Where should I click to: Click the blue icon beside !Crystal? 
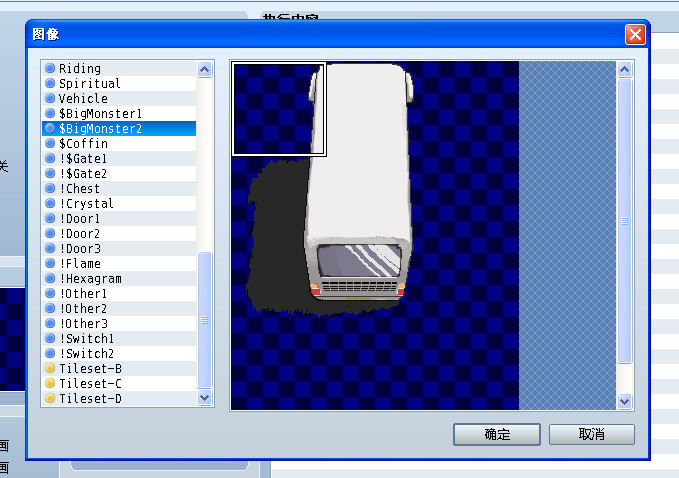(x=50, y=203)
